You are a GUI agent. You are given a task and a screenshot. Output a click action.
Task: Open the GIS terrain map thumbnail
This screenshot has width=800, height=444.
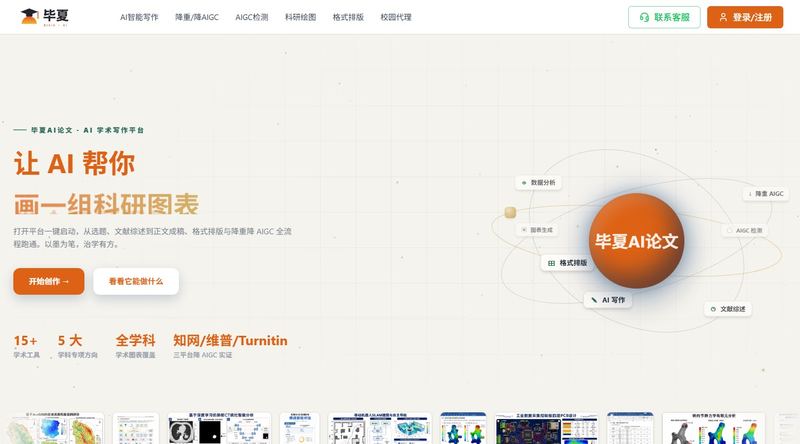pyautogui.click(x=56, y=428)
